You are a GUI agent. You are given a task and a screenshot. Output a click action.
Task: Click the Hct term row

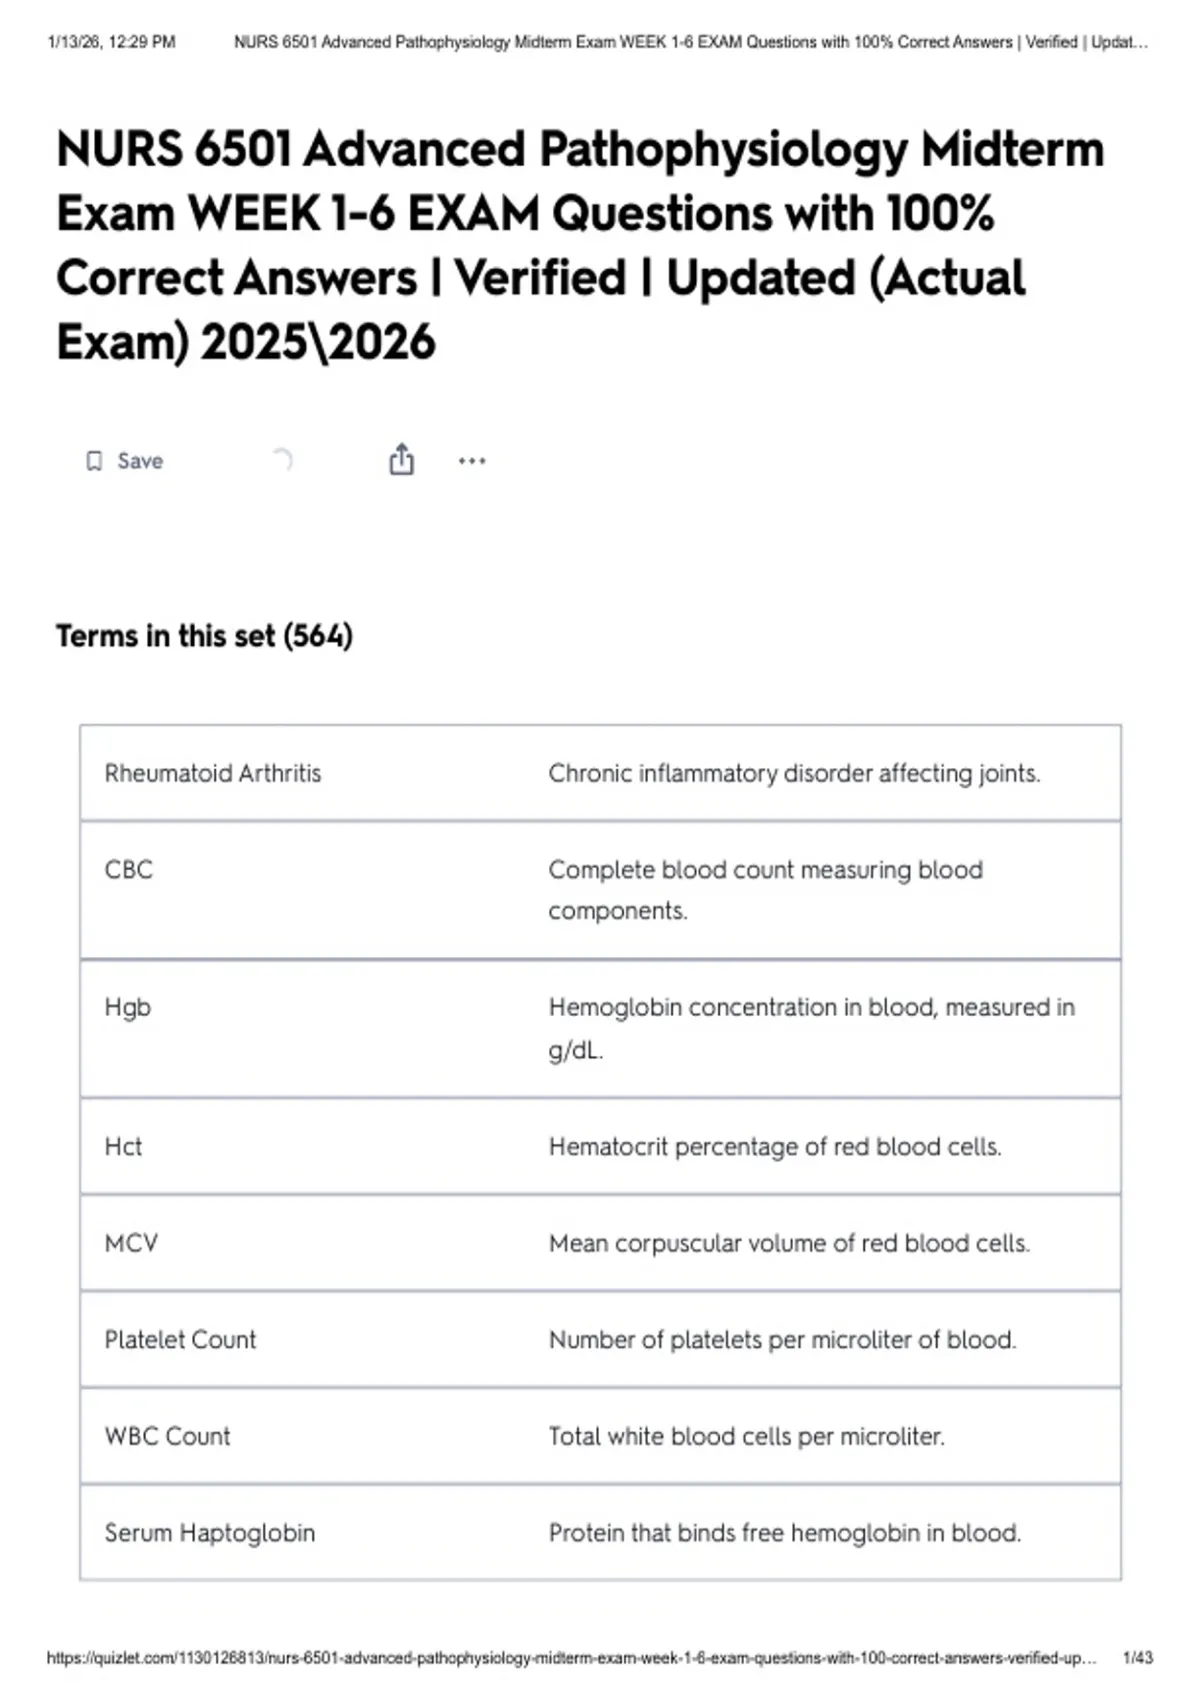tap(600, 1146)
